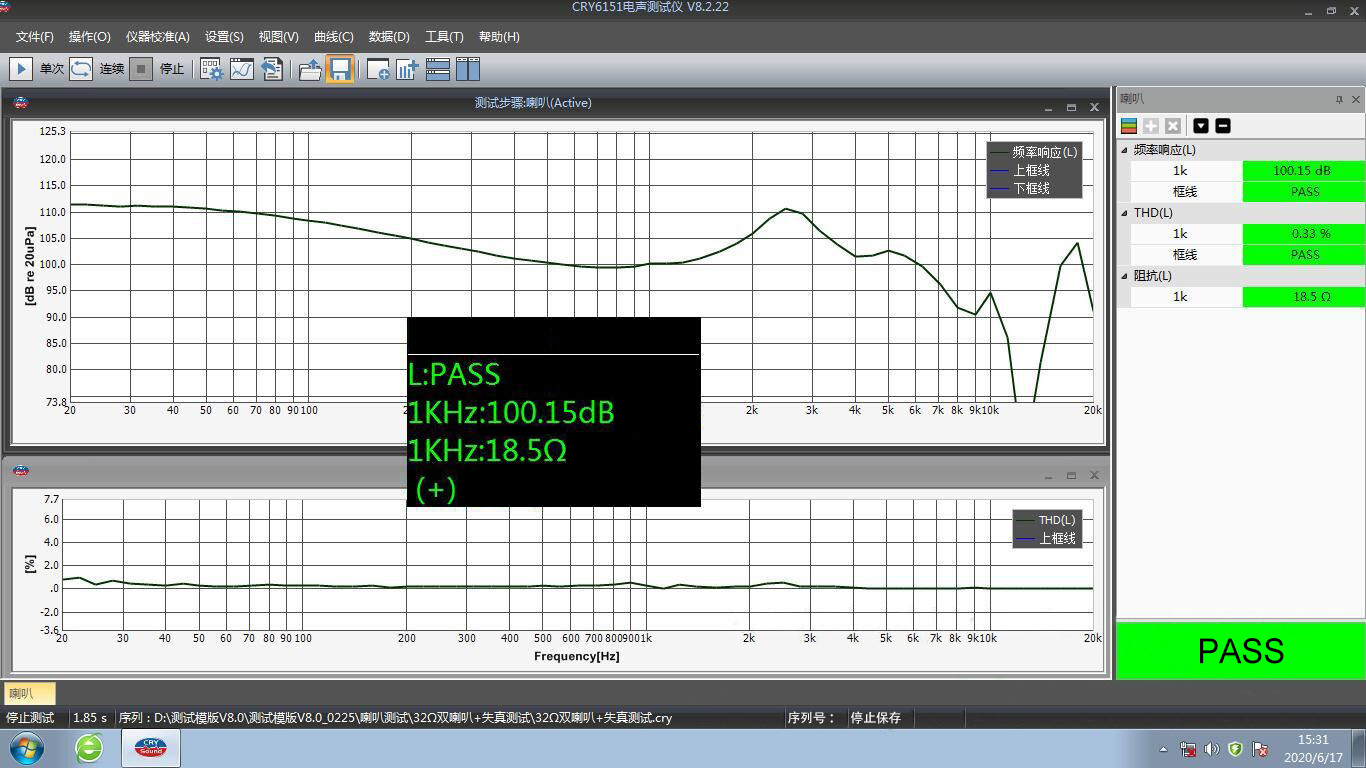Open the Windows Start button
This screenshot has width=1366, height=768.
[x=27, y=748]
